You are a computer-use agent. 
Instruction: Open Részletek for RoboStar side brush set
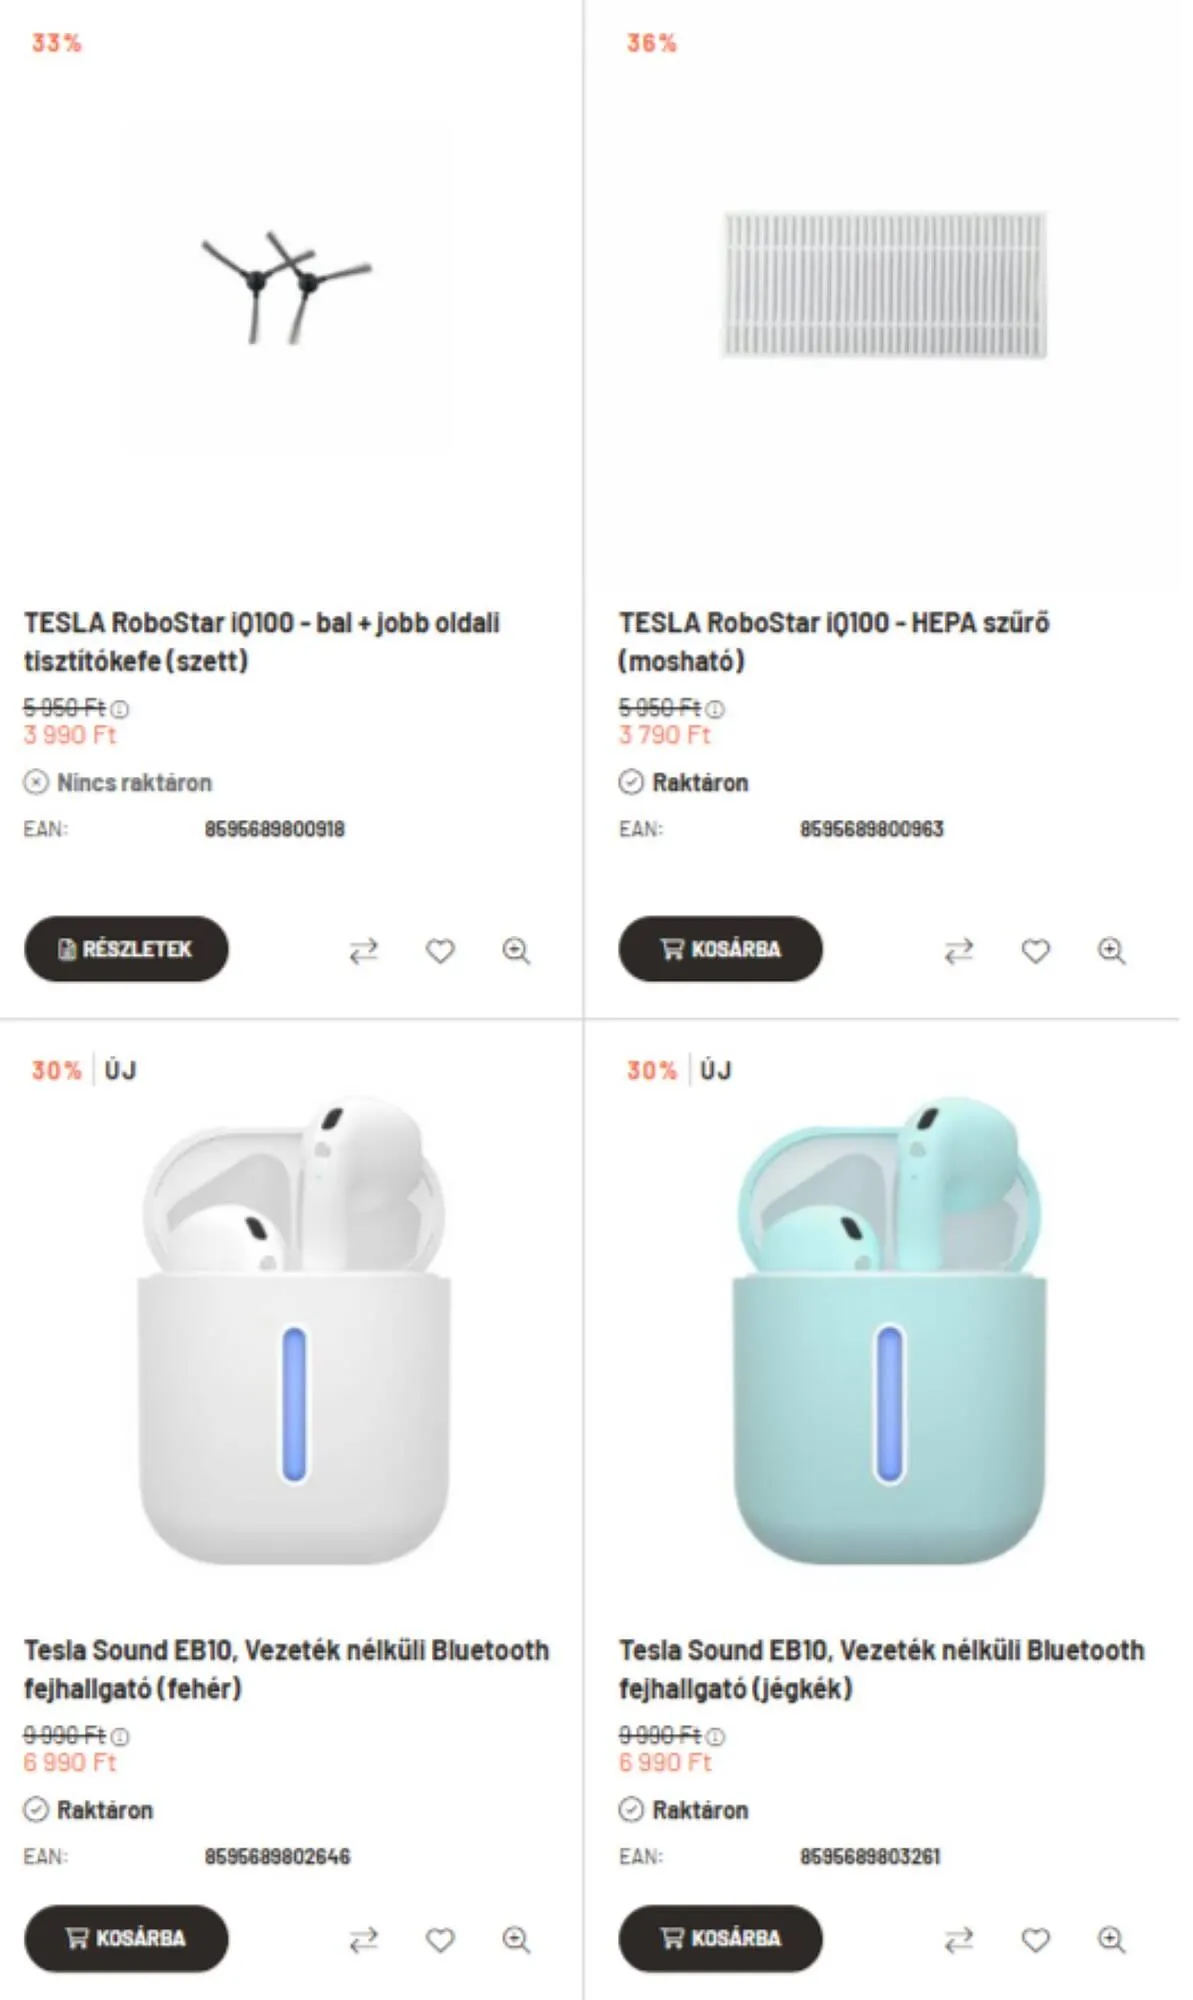pyautogui.click(x=126, y=949)
